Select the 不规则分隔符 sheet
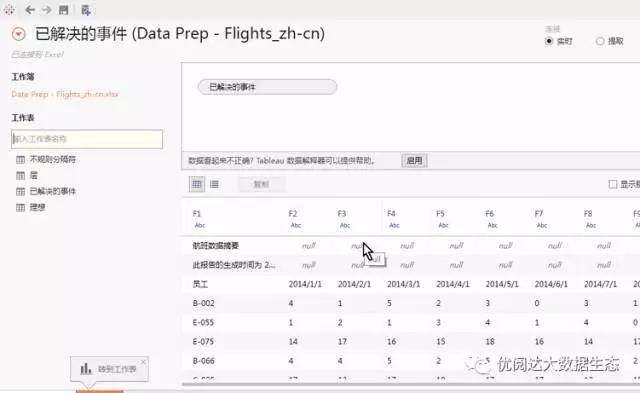 coord(53,160)
